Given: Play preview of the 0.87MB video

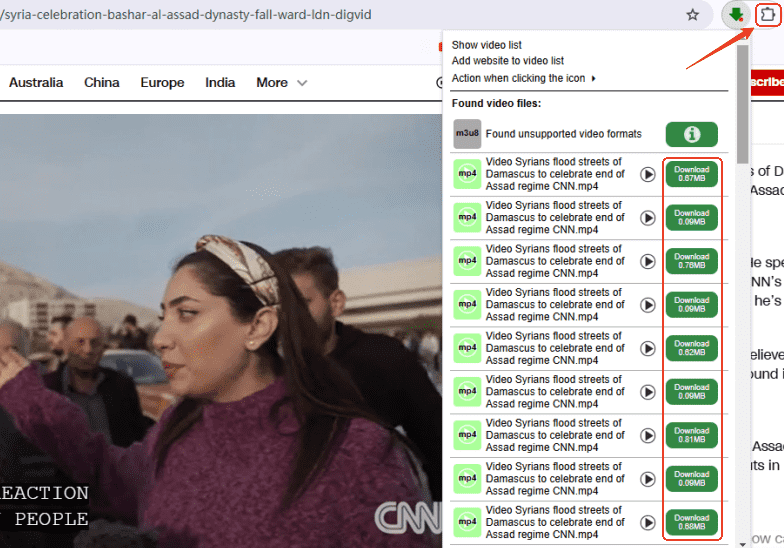Looking at the screenshot, I should (x=648, y=174).
